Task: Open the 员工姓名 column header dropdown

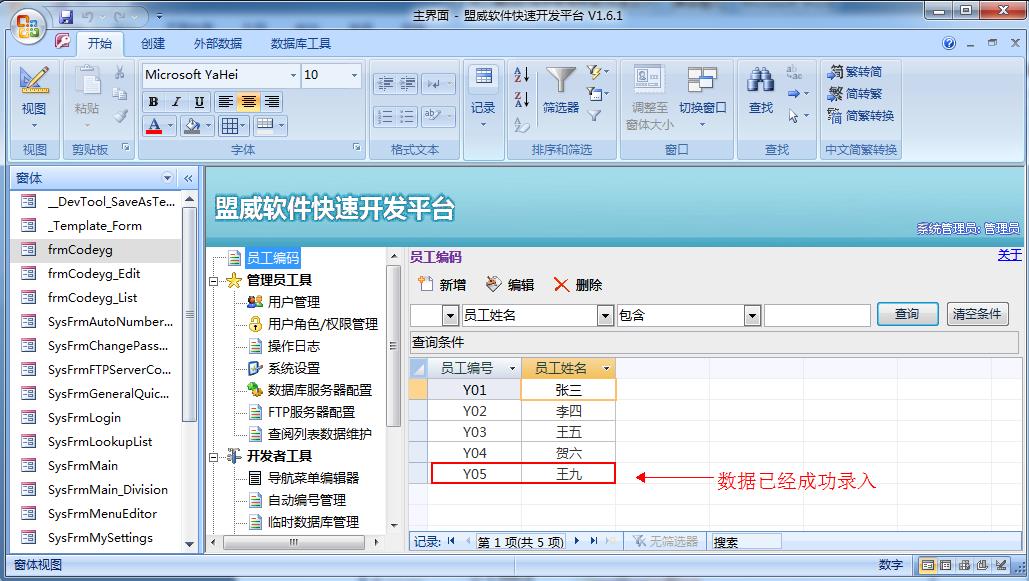Action: (606, 369)
